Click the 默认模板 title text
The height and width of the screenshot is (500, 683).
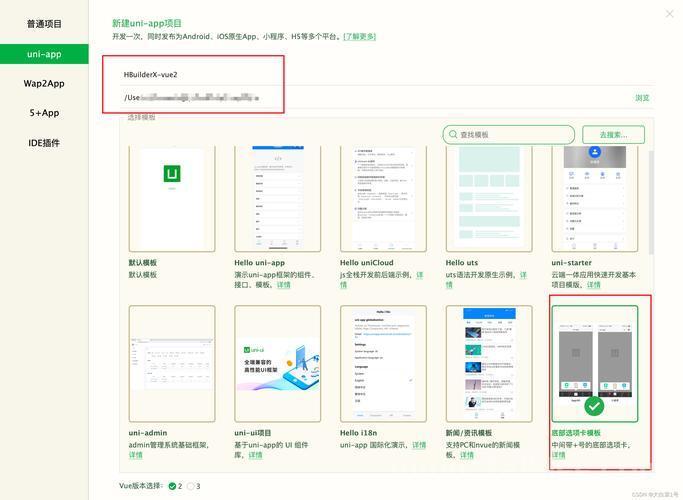[142, 263]
